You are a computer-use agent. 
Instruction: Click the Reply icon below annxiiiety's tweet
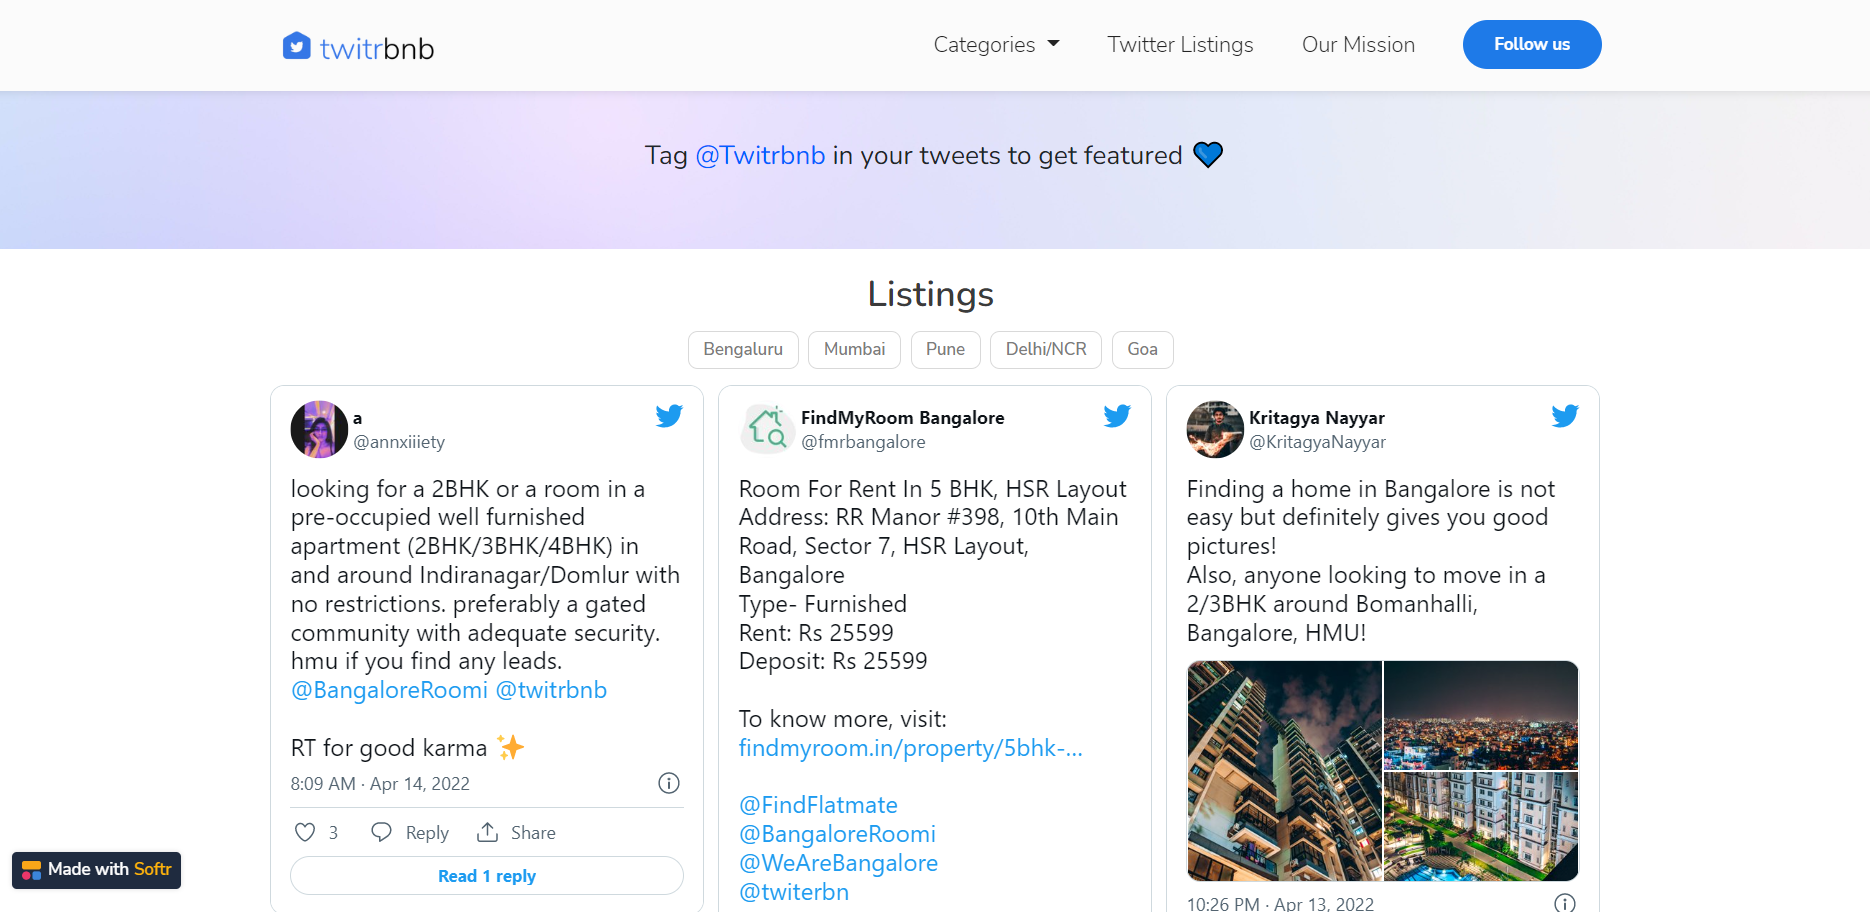(x=381, y=831)
